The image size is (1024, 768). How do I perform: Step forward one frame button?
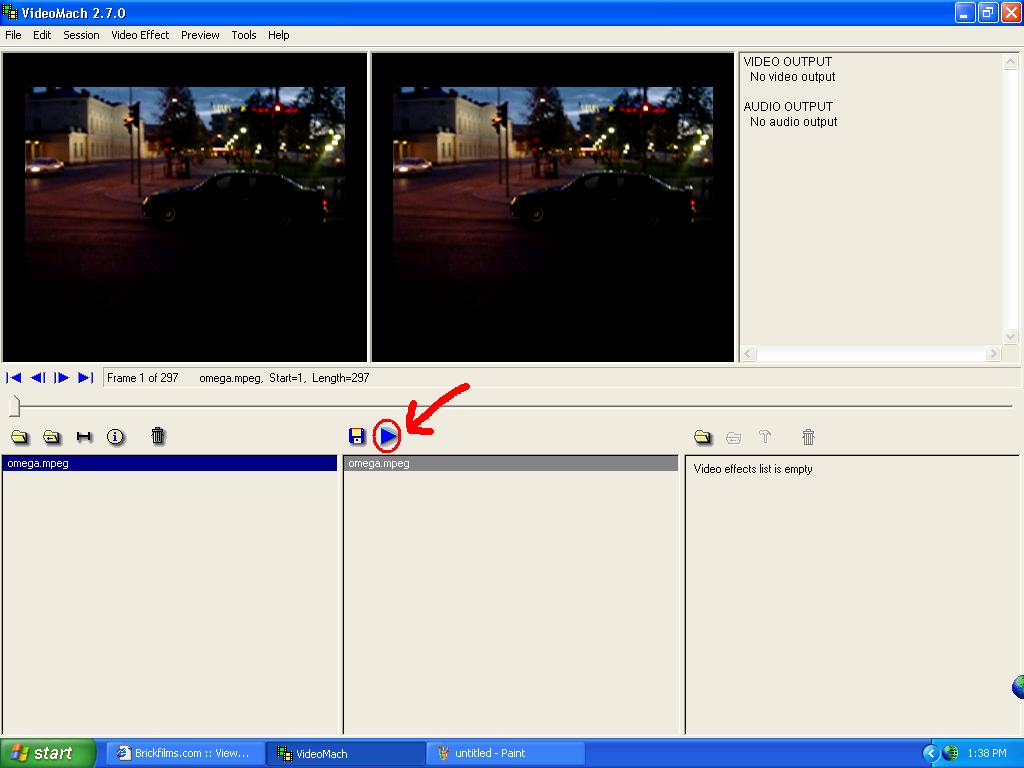click(61, 377)
